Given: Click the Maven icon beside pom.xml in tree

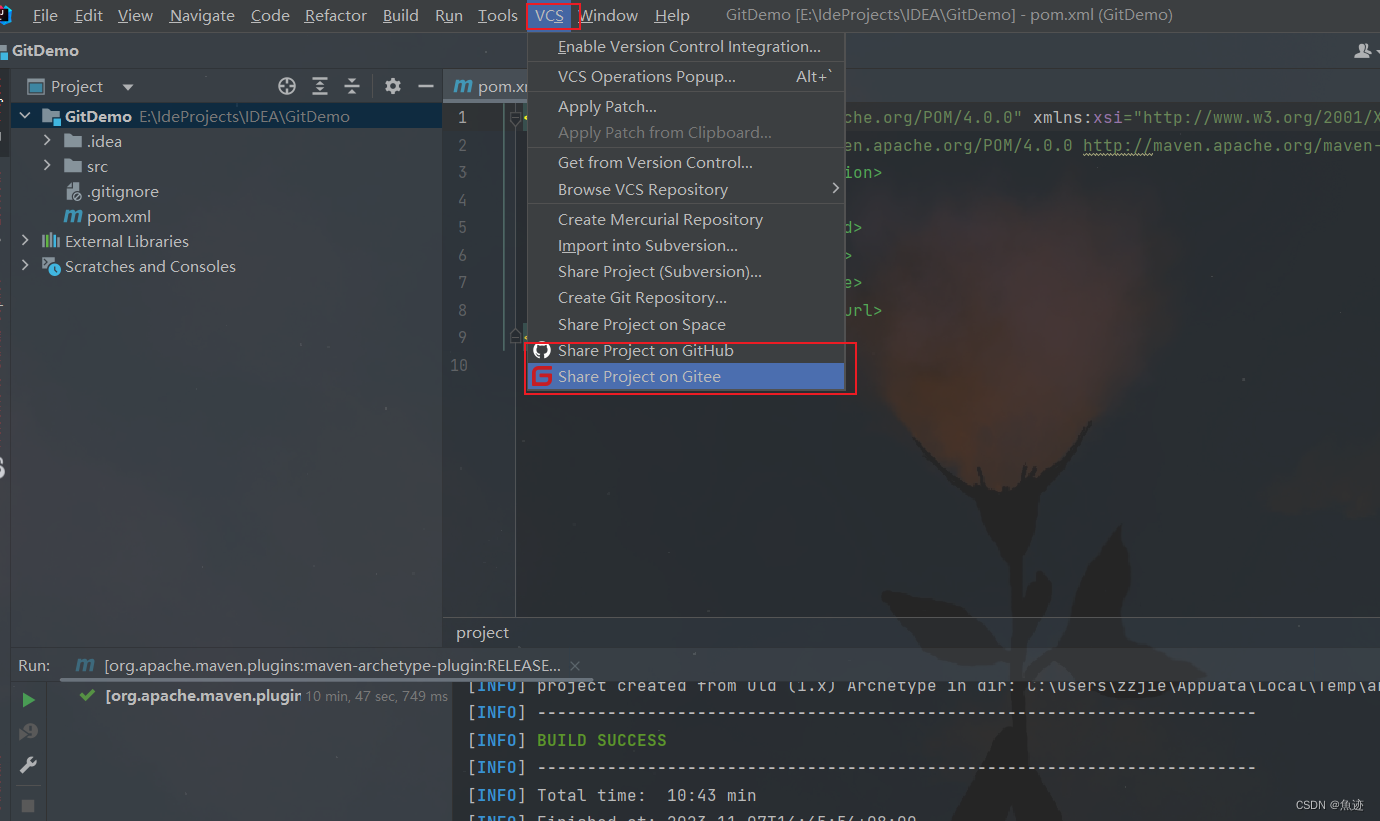Looking at the screenshot, I should pos(73,216).
